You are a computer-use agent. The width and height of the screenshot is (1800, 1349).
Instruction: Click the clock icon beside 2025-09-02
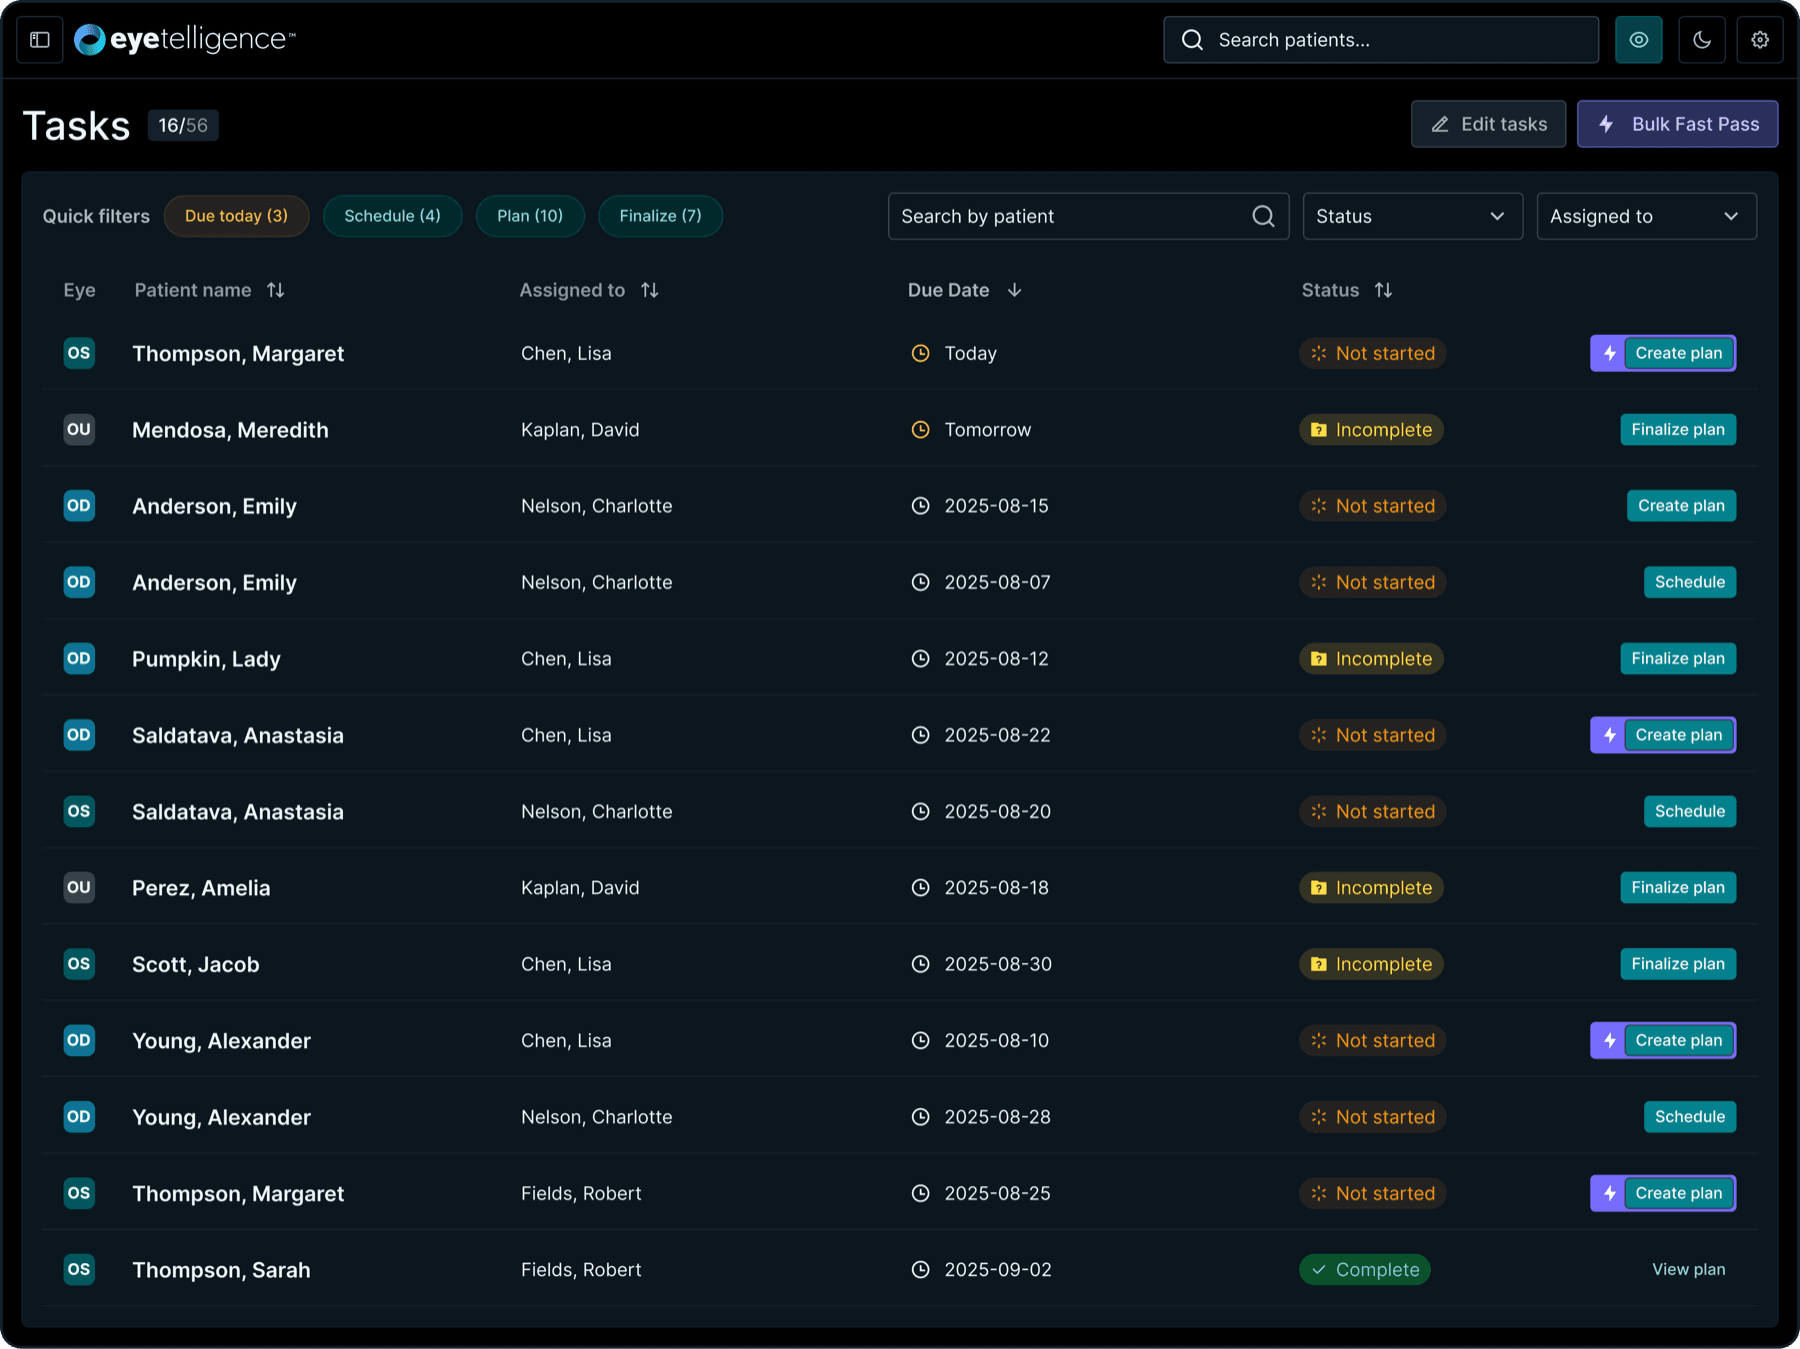pos(920,1270)
